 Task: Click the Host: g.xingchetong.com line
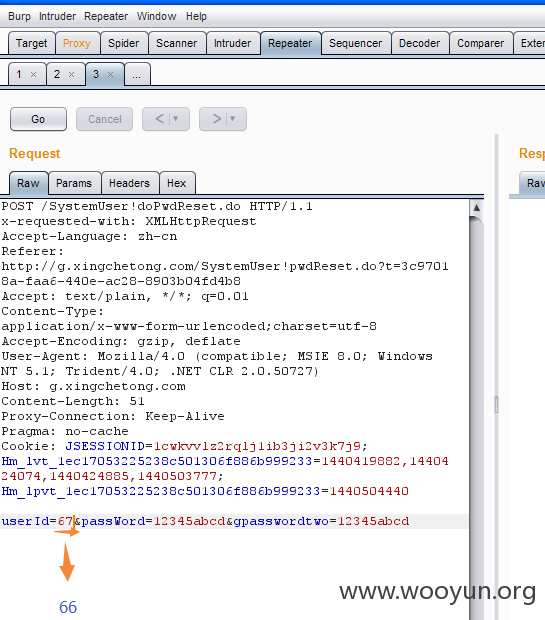click(93, 386)
